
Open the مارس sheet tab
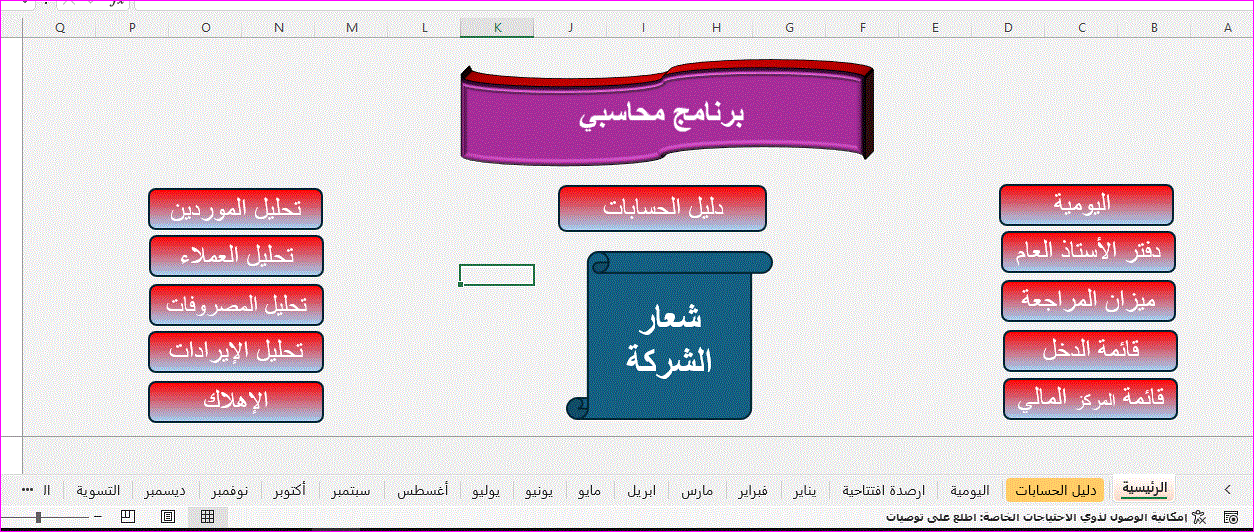pyautogui.click(x=696, y=490)
